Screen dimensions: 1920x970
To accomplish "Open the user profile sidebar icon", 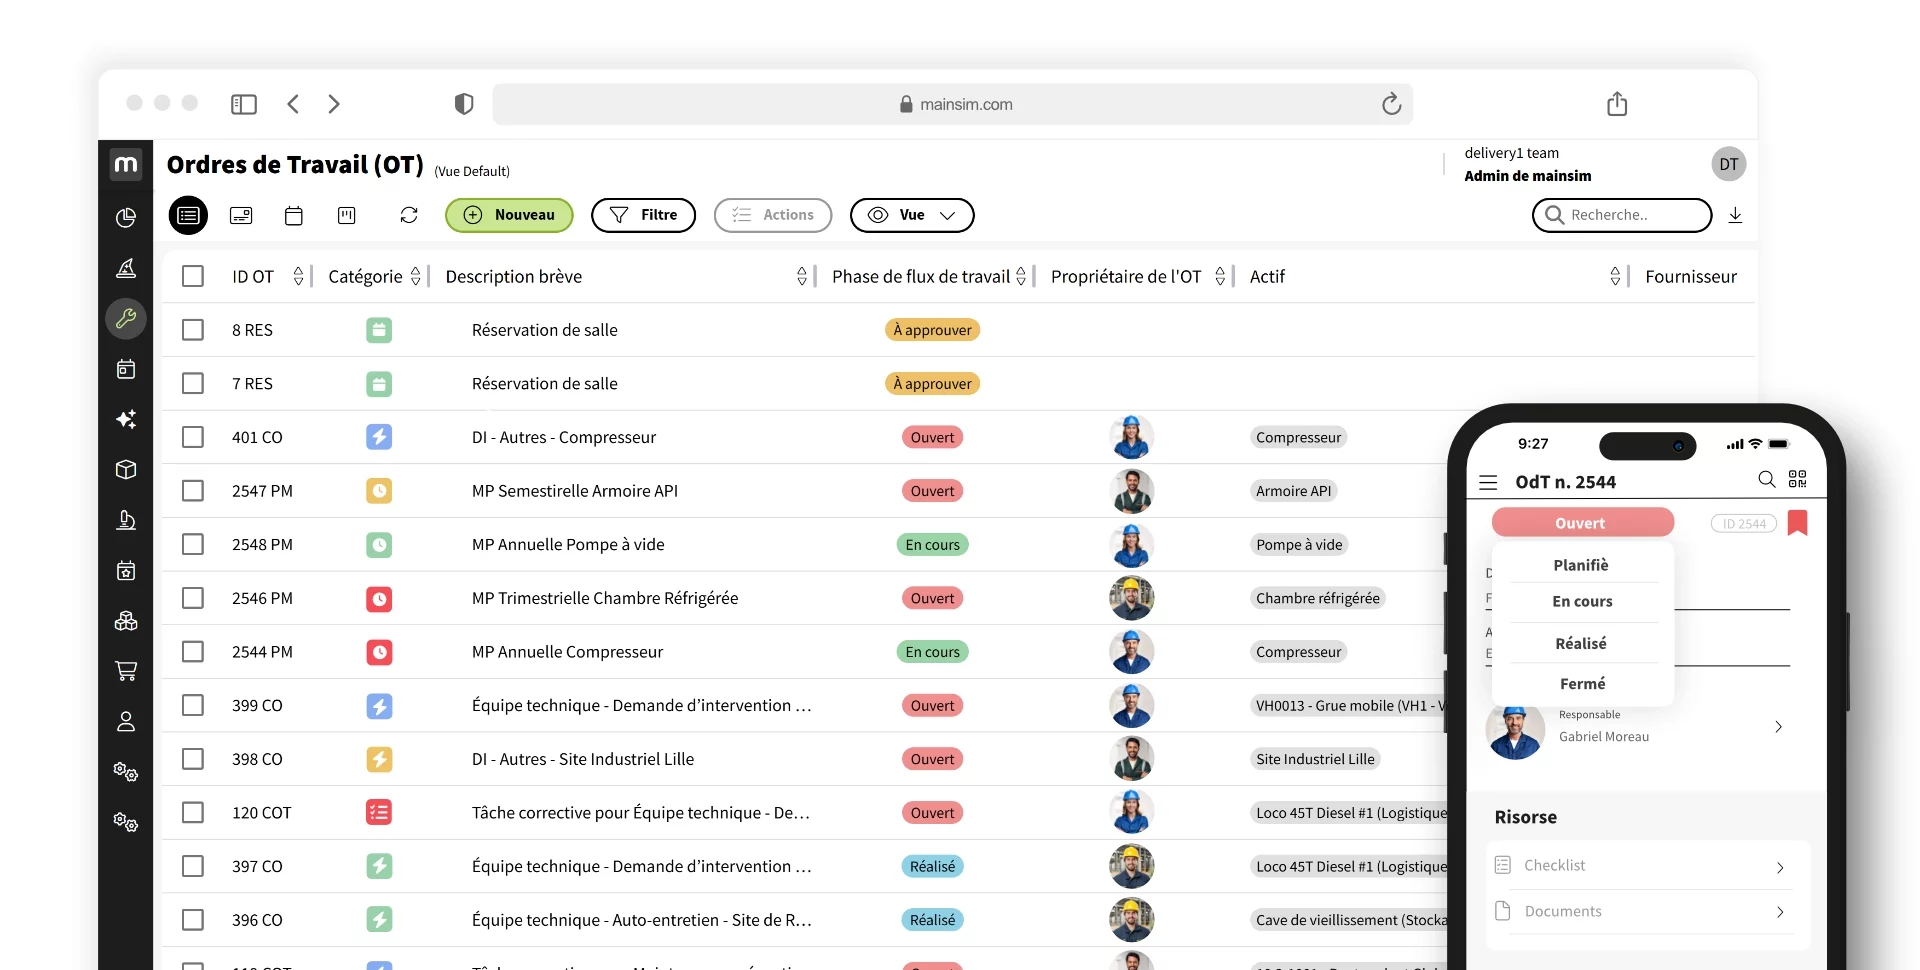I will point(126,722).
